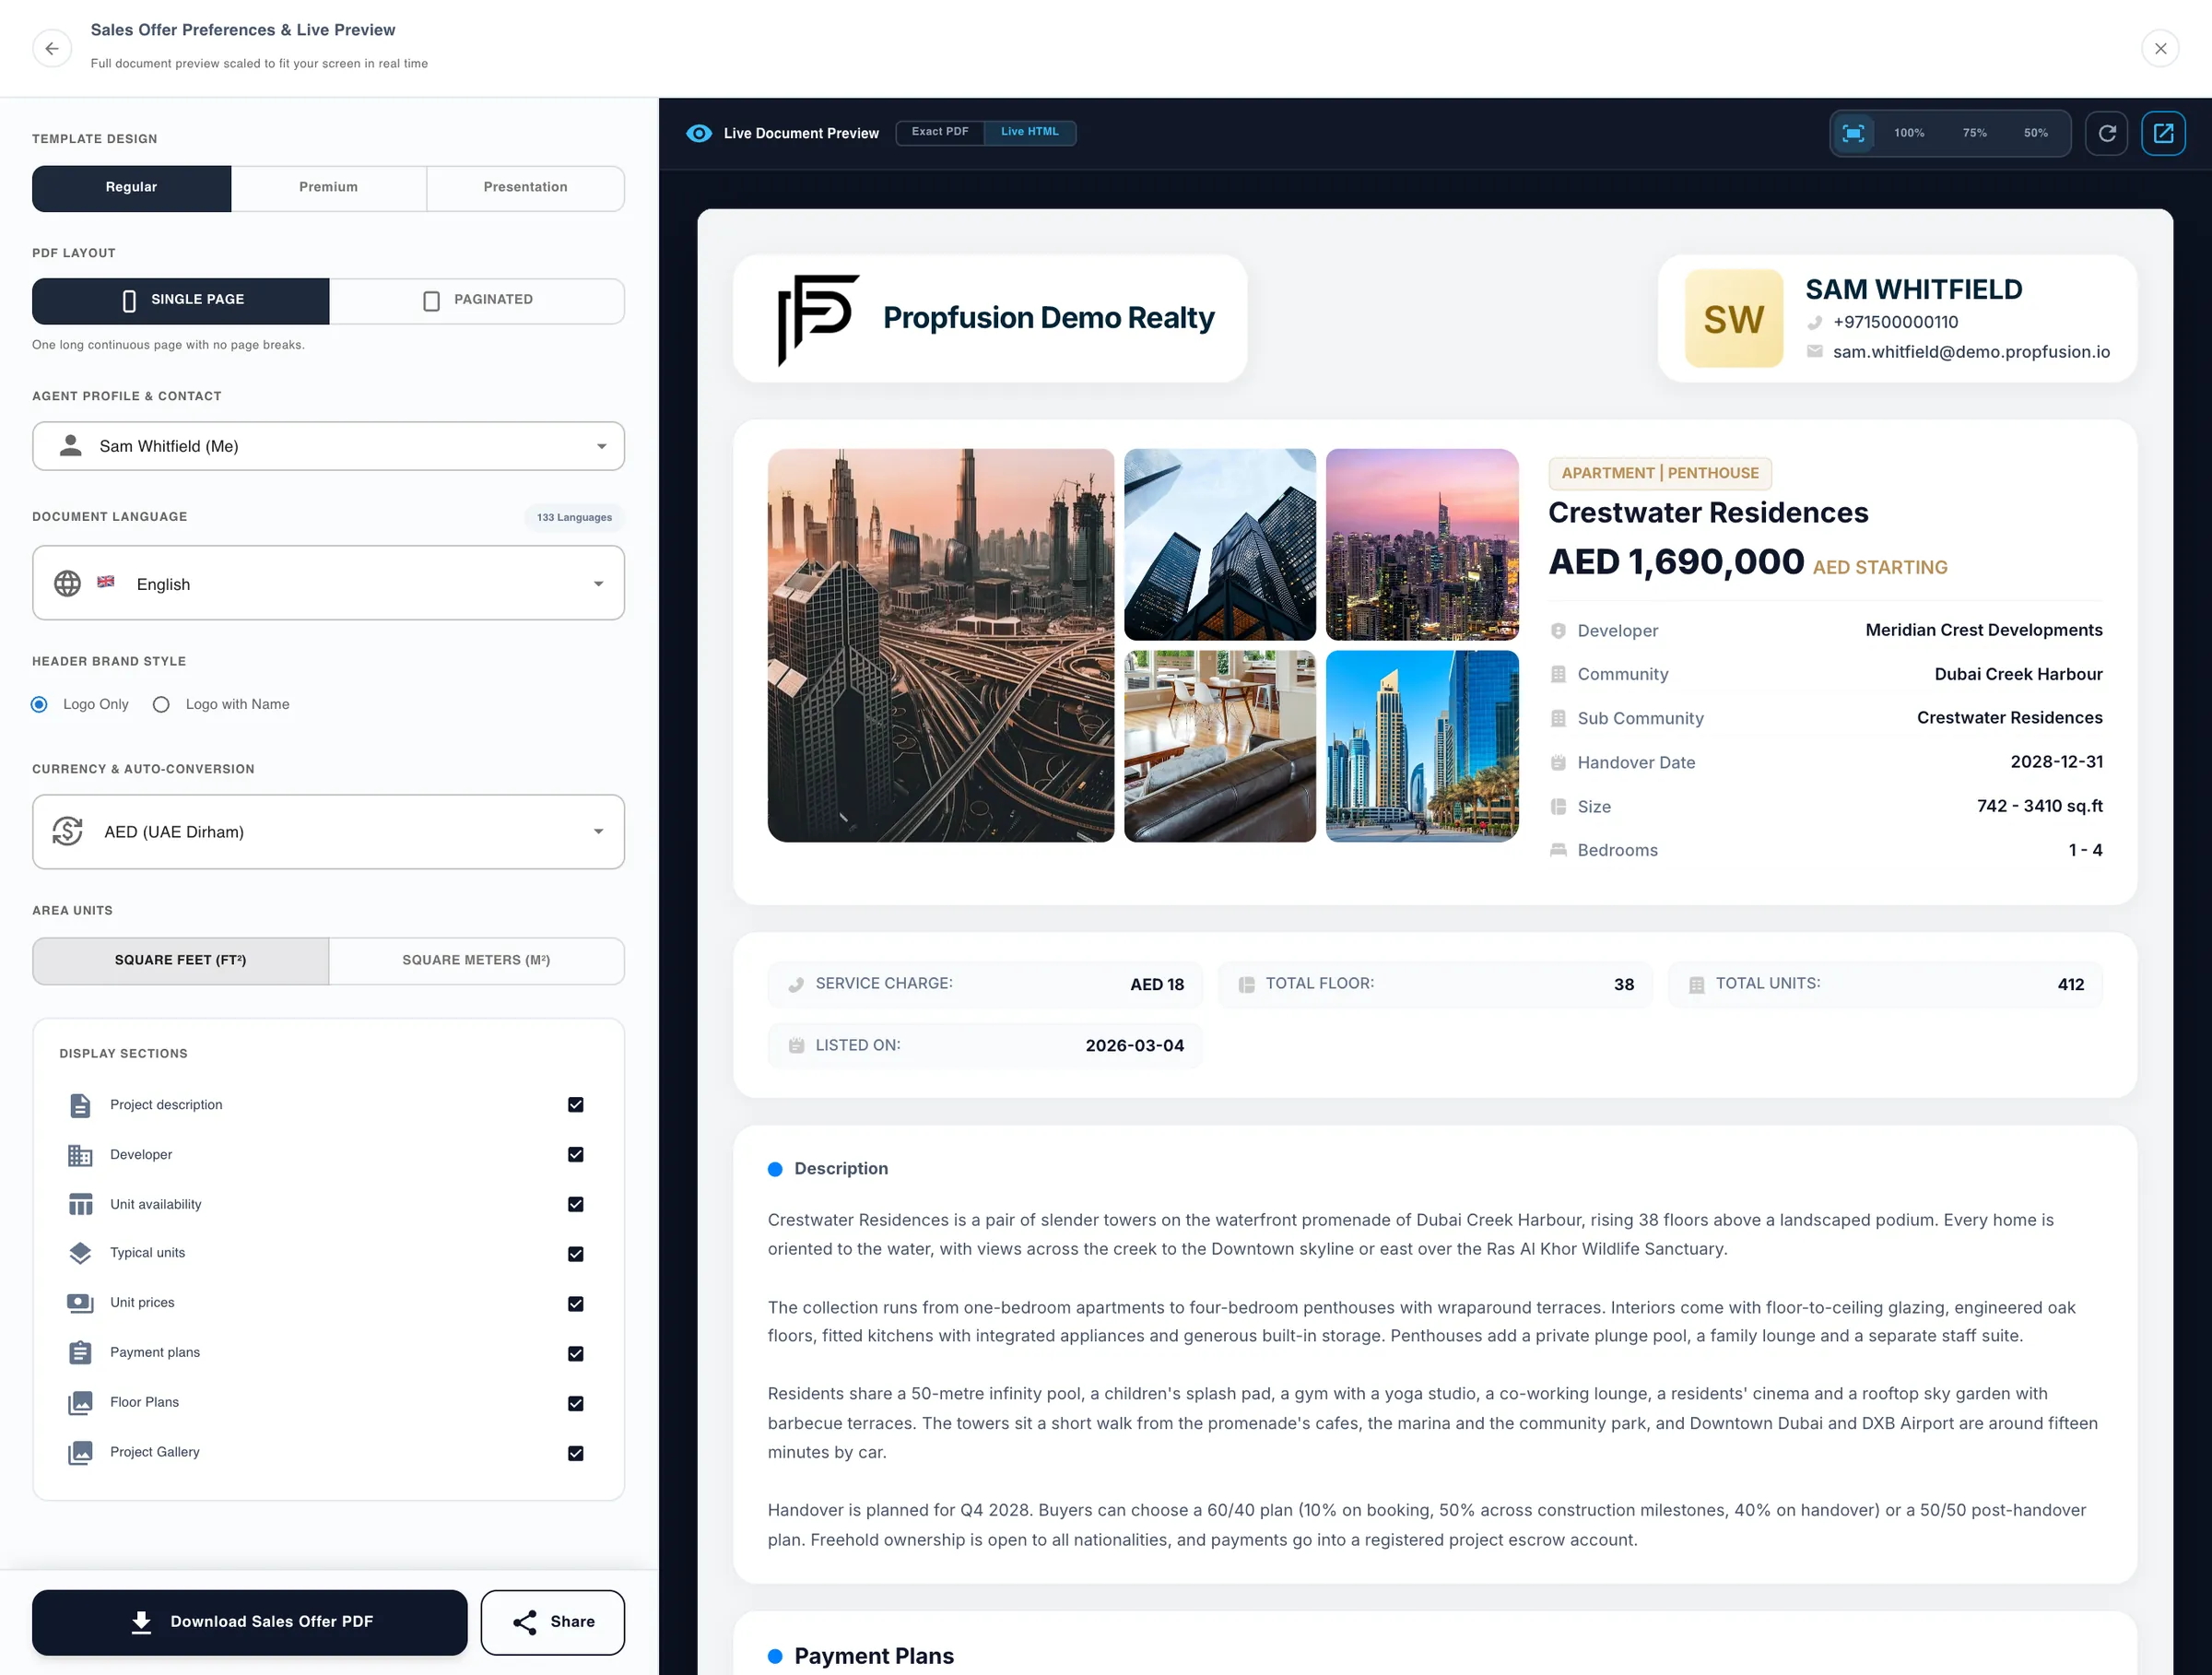The width and height of the screenshot is (2212, 1675).
Task: Click the Share button
Action: click(x=553, y=1622)
